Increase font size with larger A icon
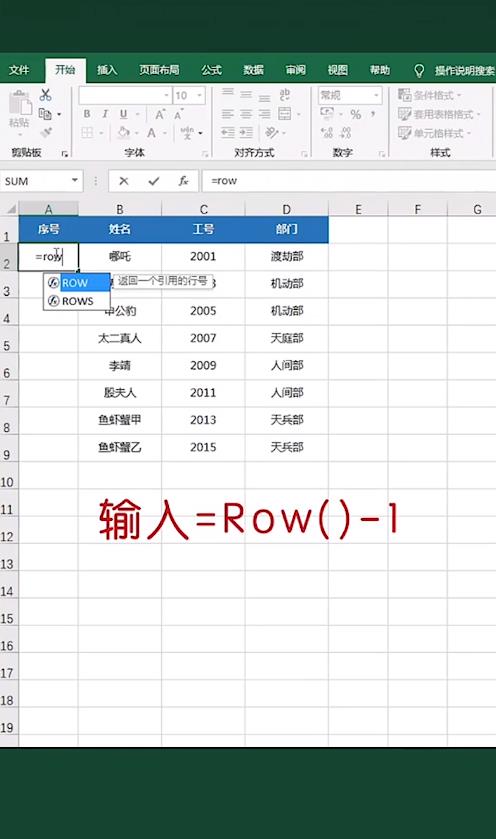This screenshot has width=496, height=839. pos(159,115)
